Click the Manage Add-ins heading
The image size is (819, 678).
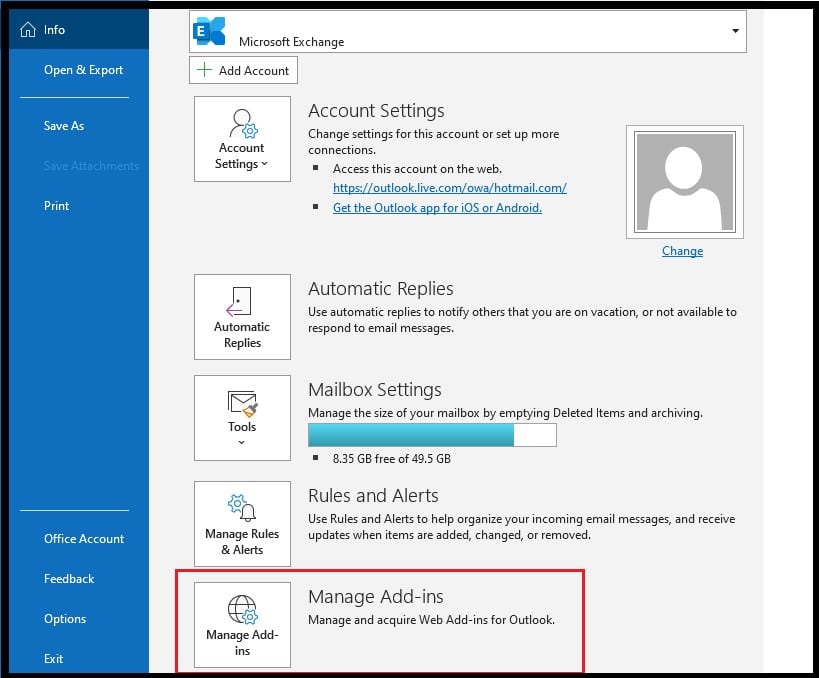[x=376, y=597]
